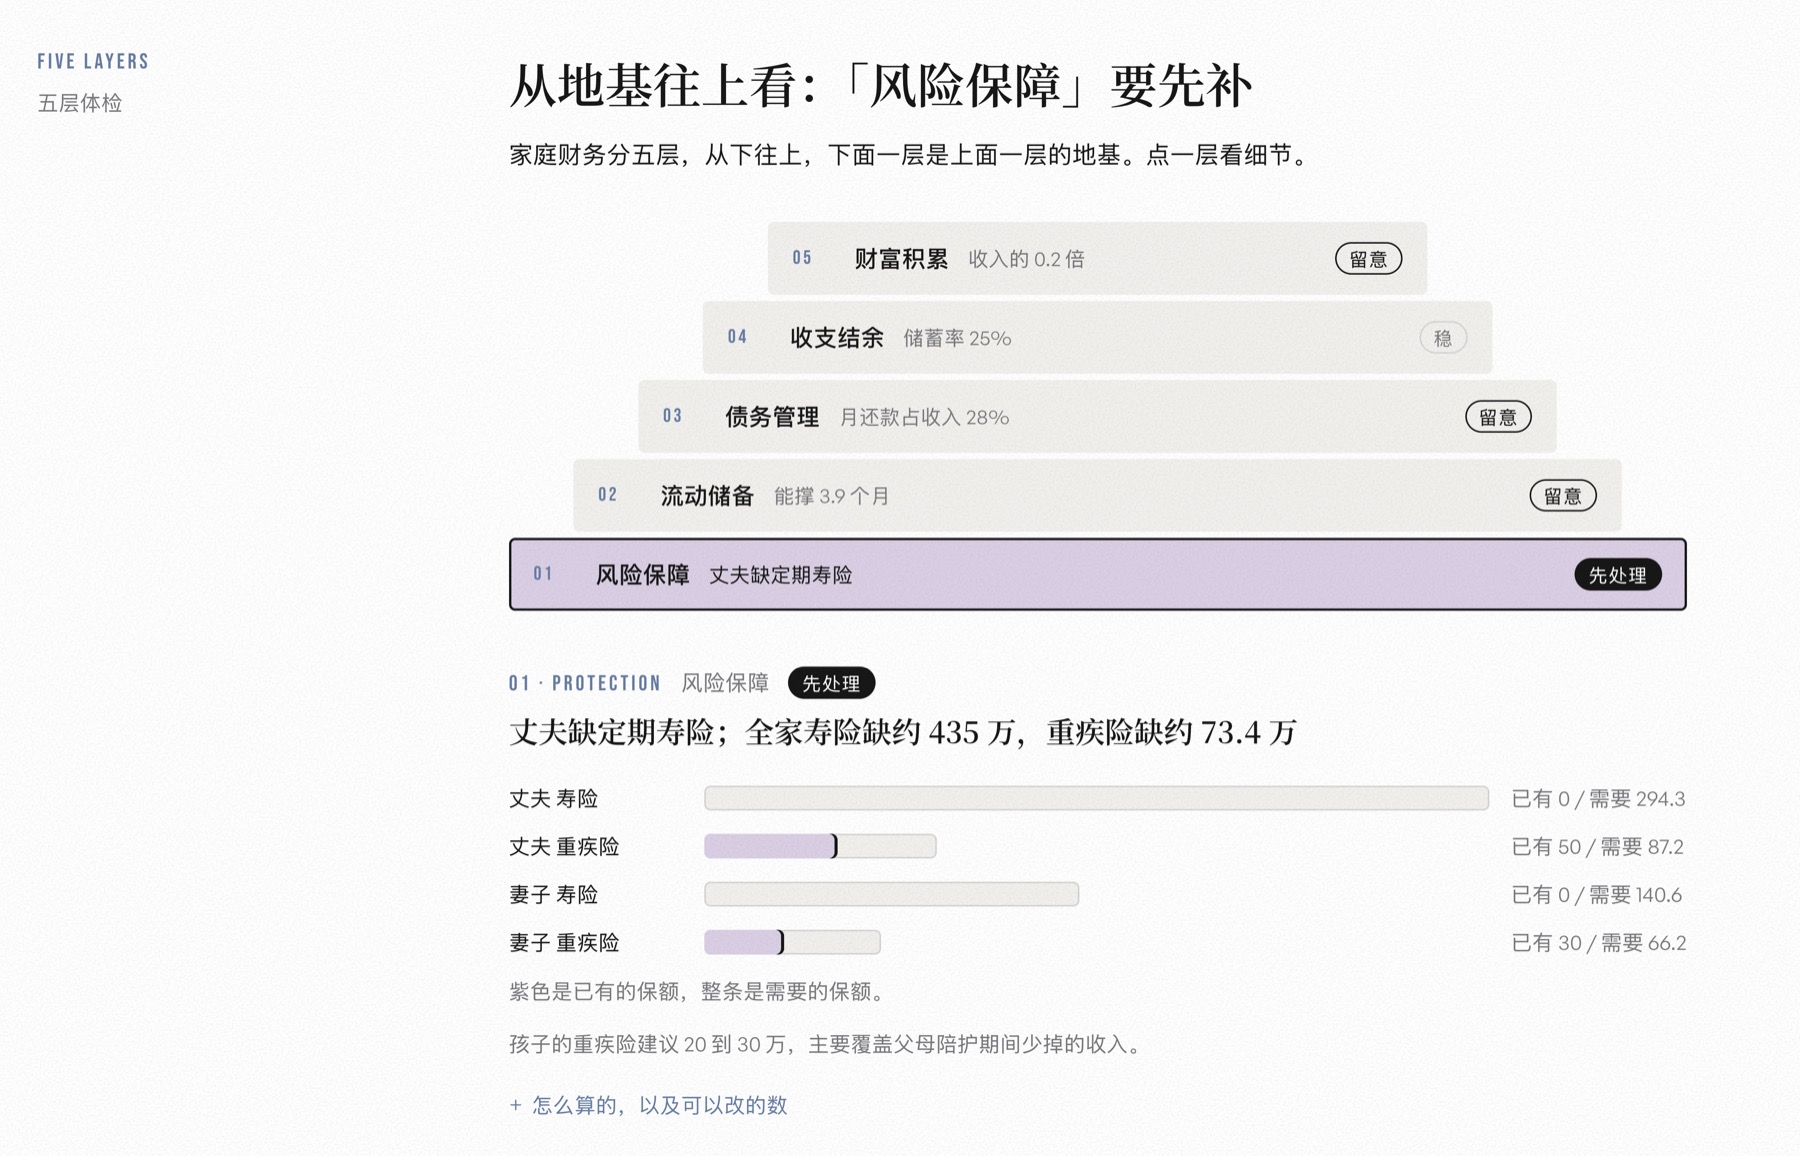The width and height of the screenshot is (1800, 1156).
Task: Click the 丈夫 寿险 coverage bar
Action: pyautogui.click(x=1096, y=798)
